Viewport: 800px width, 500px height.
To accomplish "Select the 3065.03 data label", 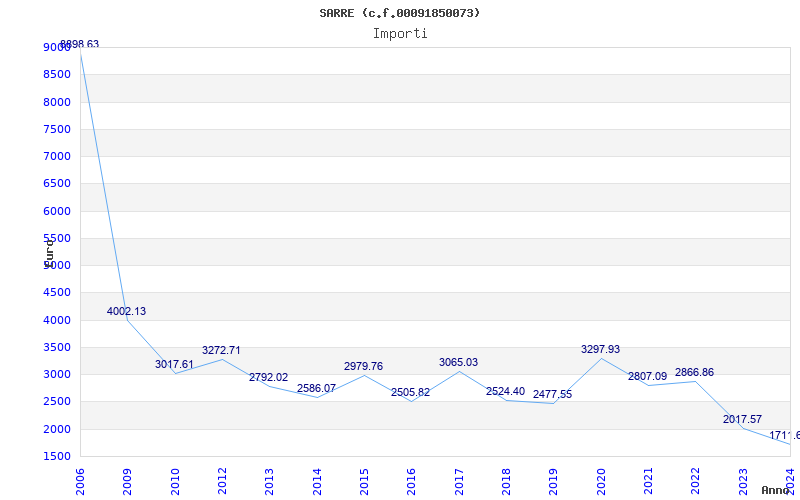I will click(458, 362).
